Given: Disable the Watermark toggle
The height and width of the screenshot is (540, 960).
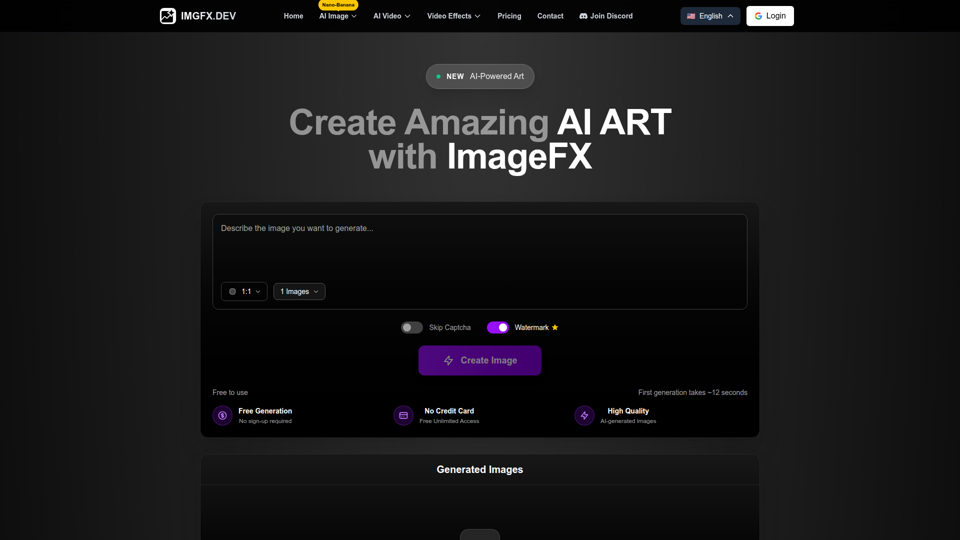Looking at the screenshot, I should pyautogui.click(x=497, y=328).
